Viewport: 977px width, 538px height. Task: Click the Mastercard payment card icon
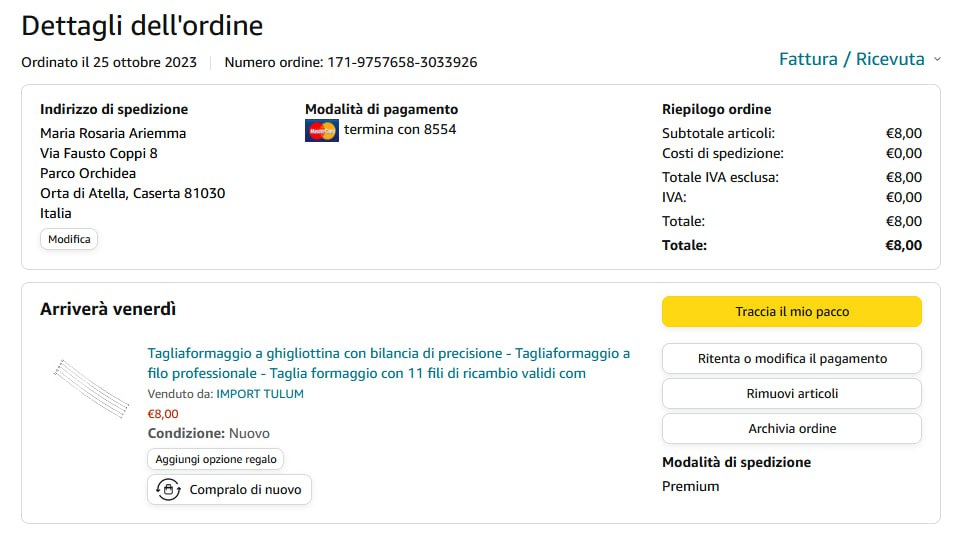[x=322, y=131]
